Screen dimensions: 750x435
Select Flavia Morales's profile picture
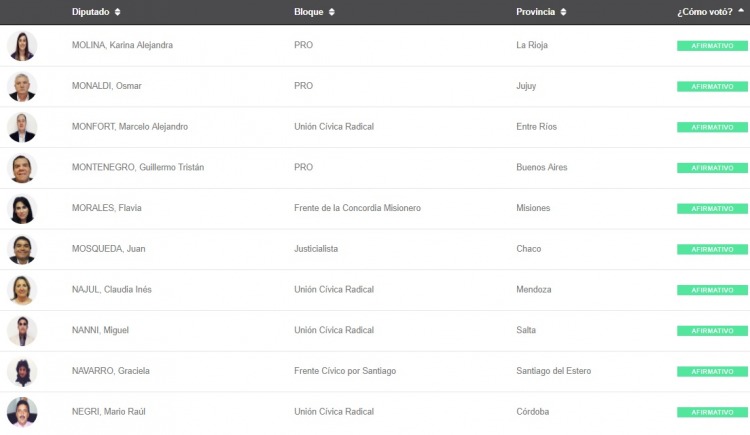pos(22,209)
